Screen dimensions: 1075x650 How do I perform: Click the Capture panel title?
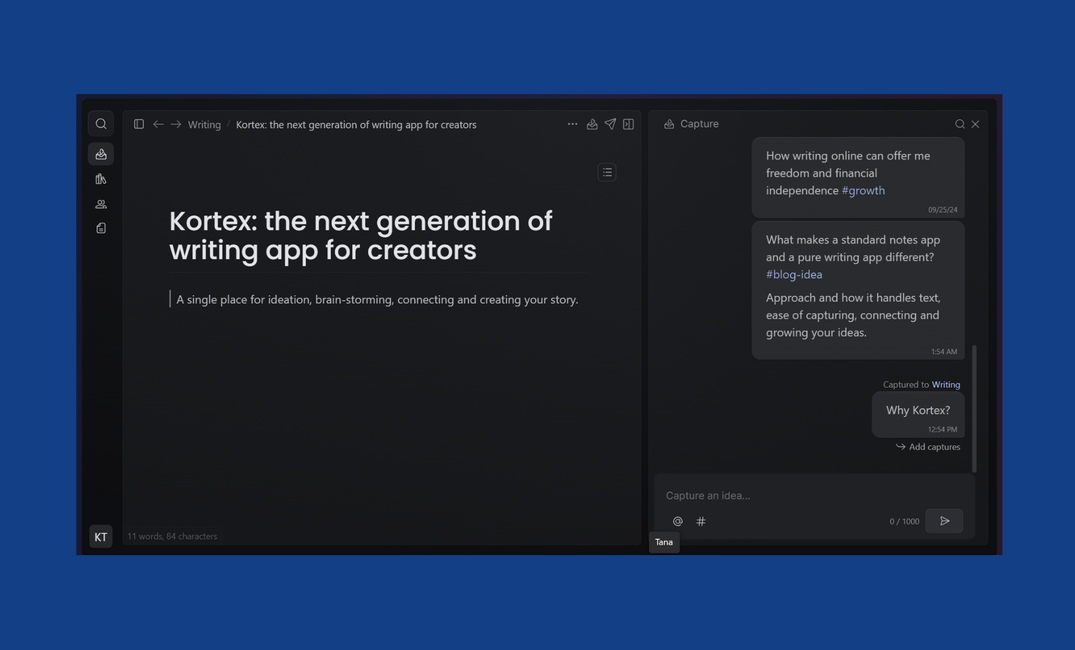699,124
